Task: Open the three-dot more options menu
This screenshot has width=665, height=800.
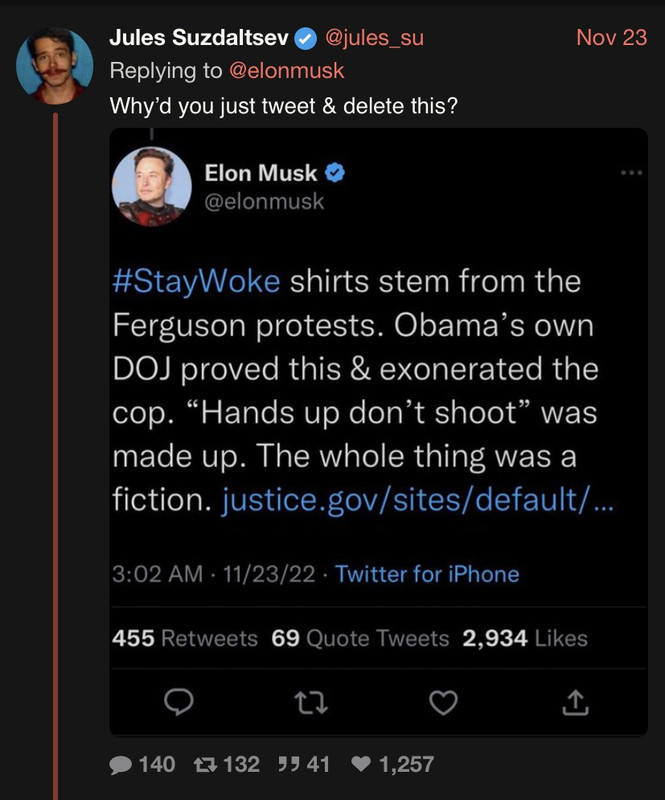Action: point(630,173)
